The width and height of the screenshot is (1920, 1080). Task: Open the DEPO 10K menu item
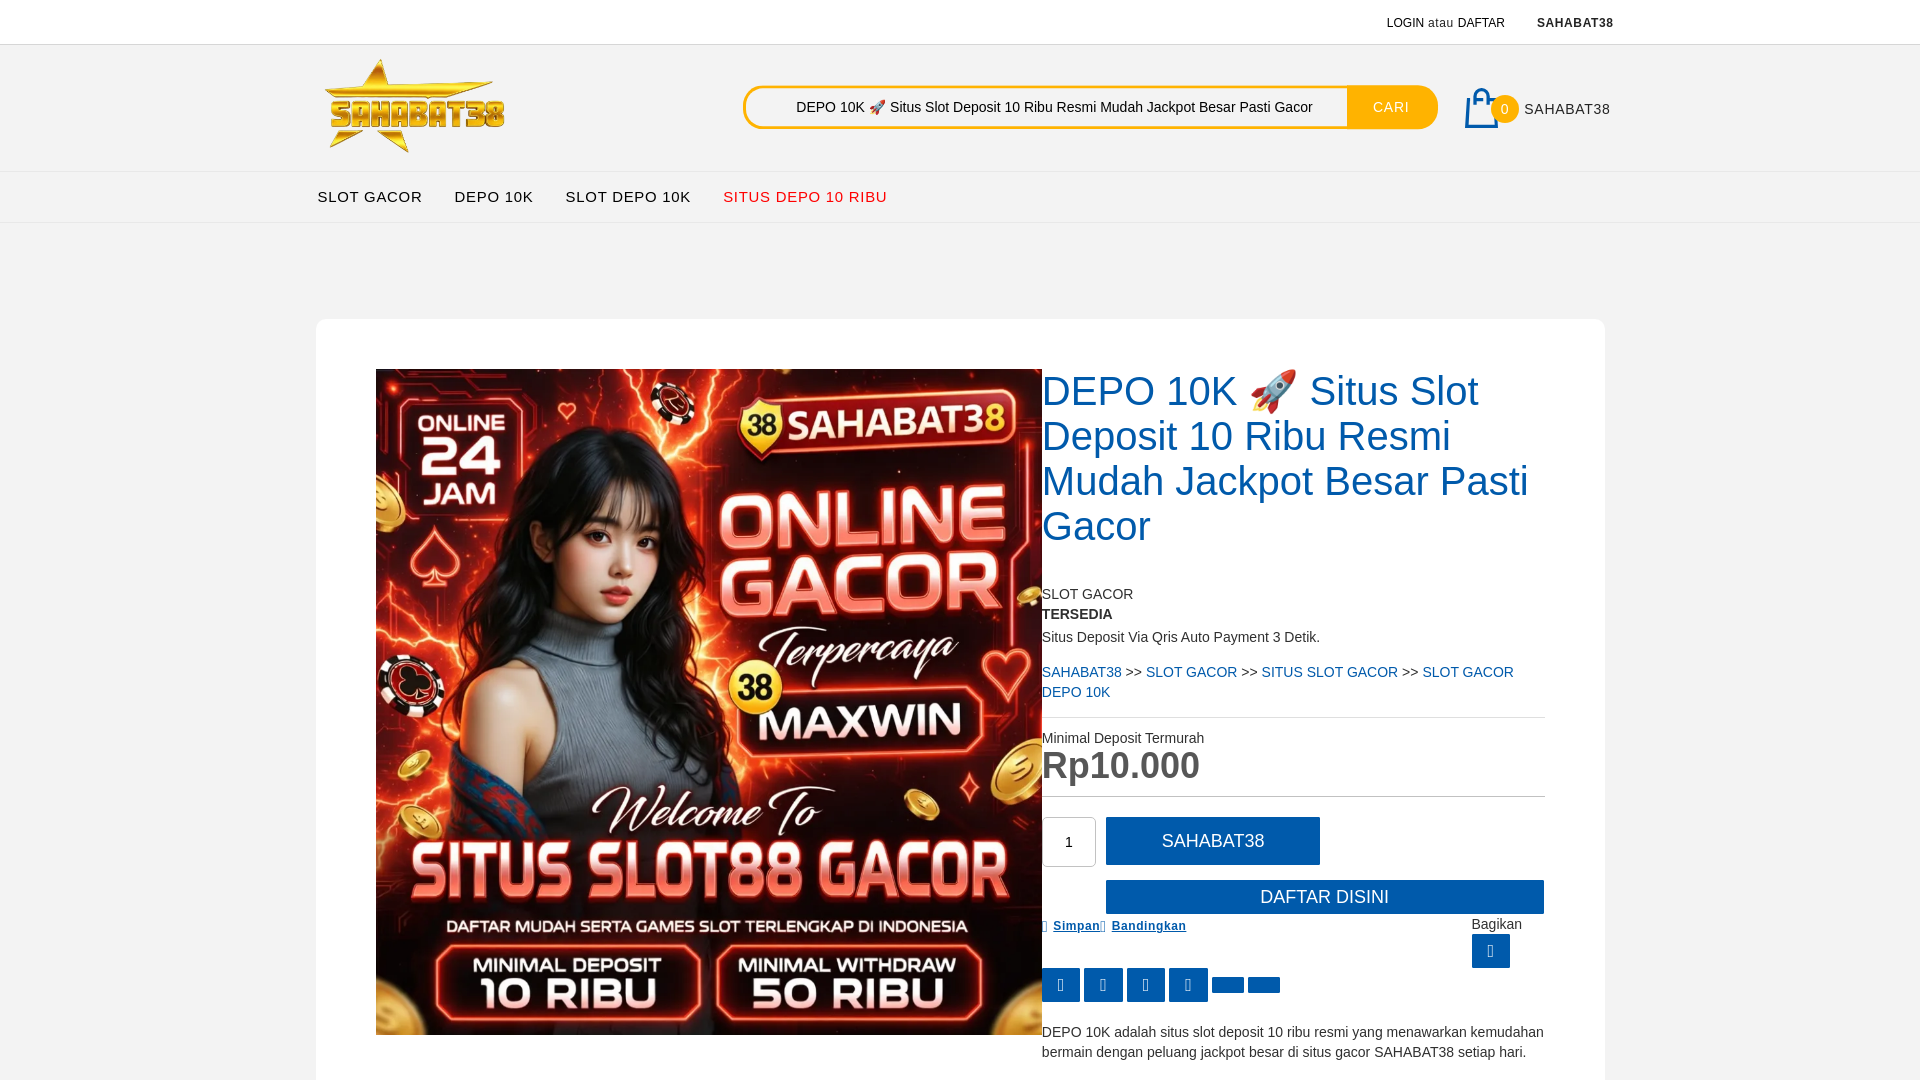[x=494, y=197]
